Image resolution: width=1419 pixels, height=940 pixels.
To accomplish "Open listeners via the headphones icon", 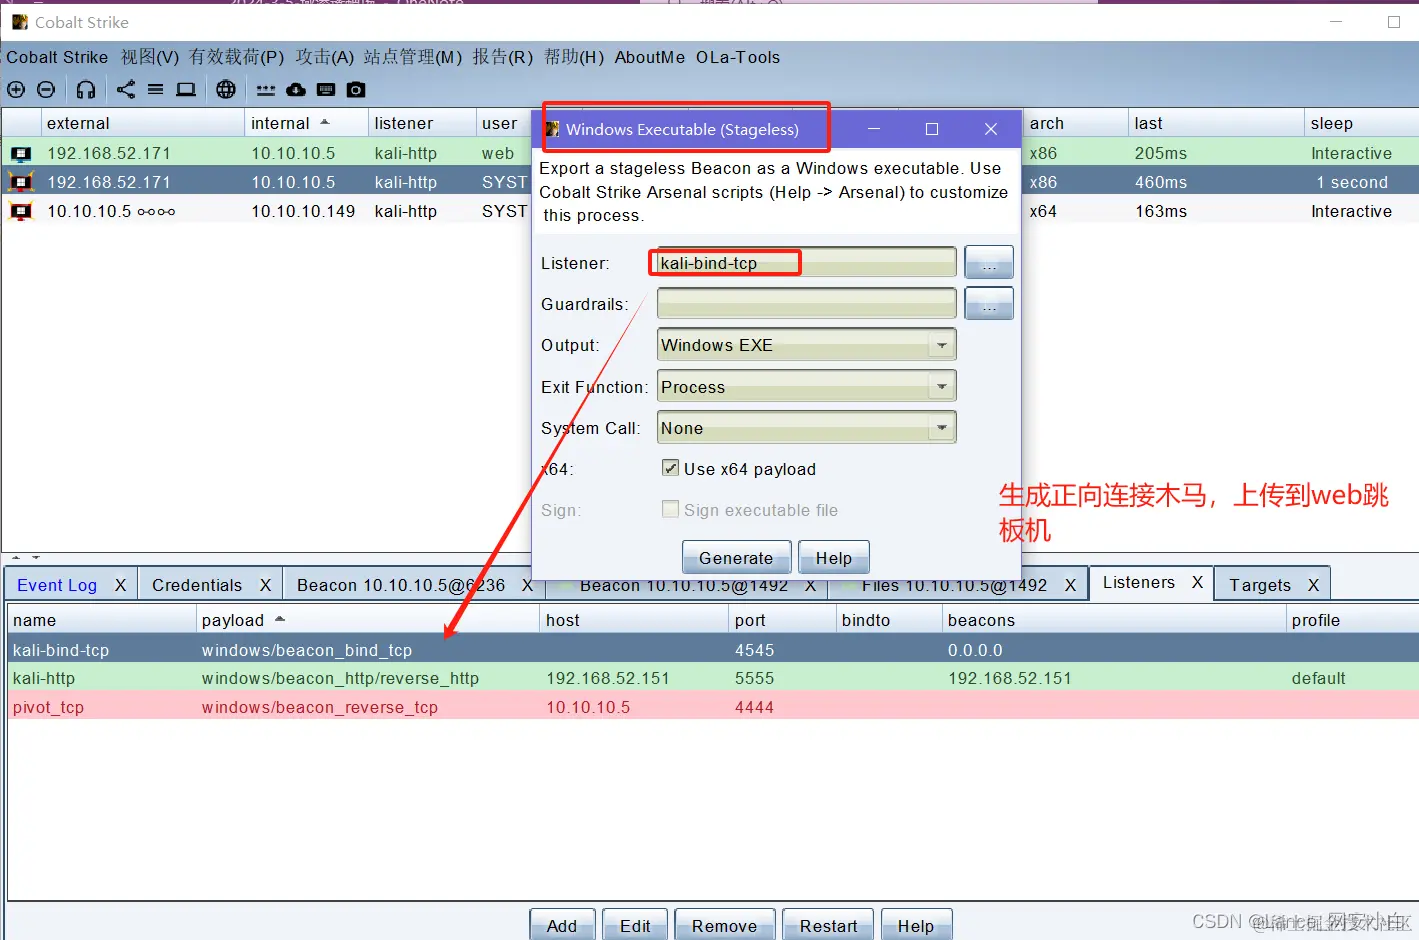I will tap(86, 90).
